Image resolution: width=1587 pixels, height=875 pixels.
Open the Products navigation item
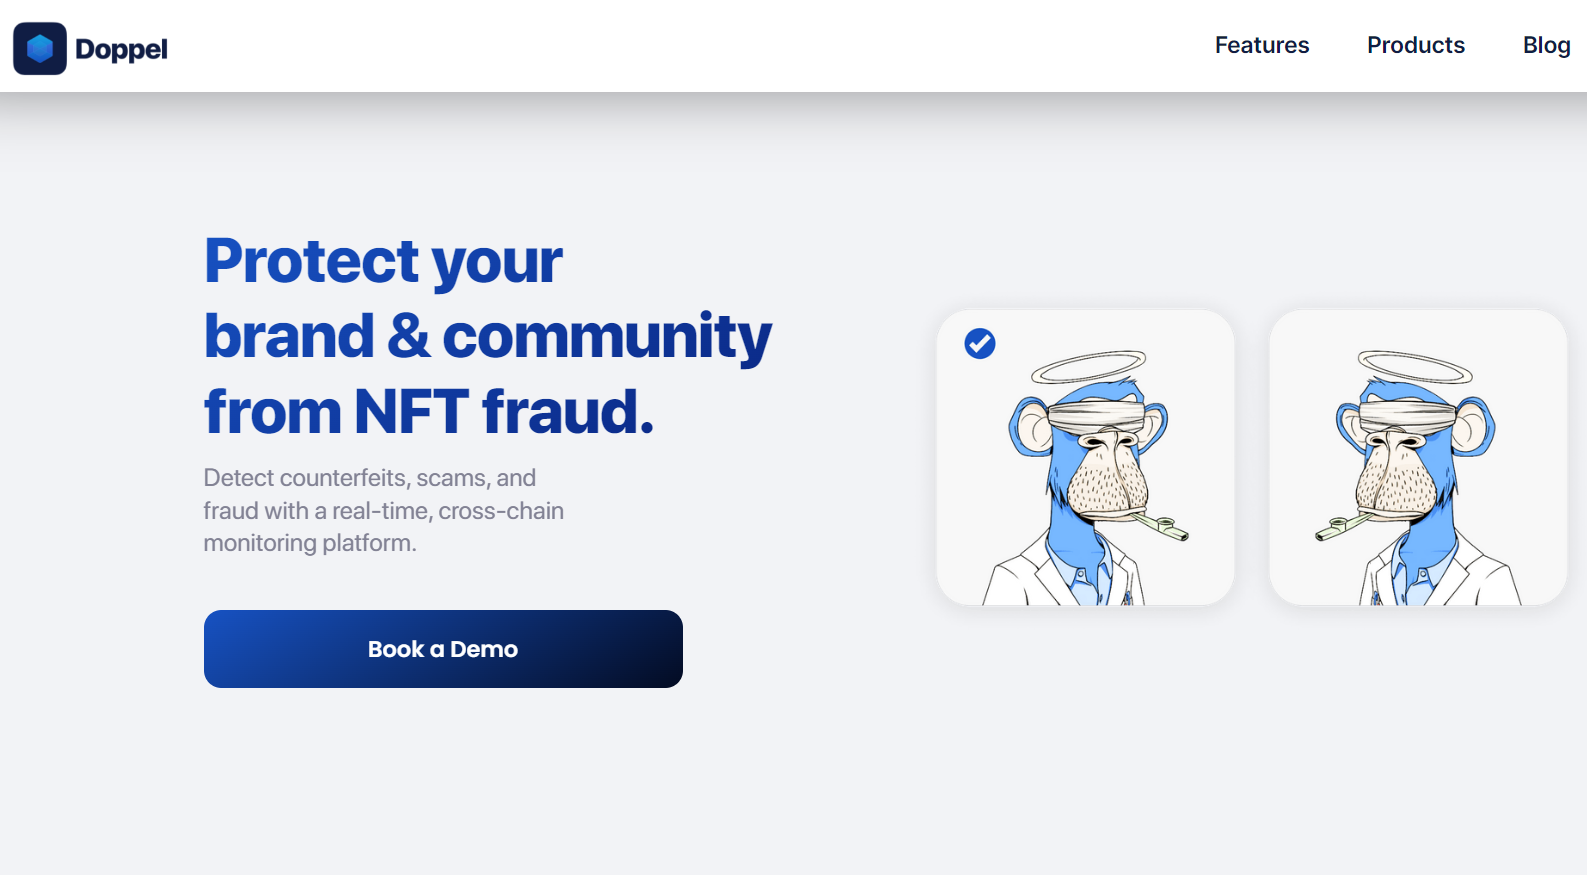(1416, 45)
